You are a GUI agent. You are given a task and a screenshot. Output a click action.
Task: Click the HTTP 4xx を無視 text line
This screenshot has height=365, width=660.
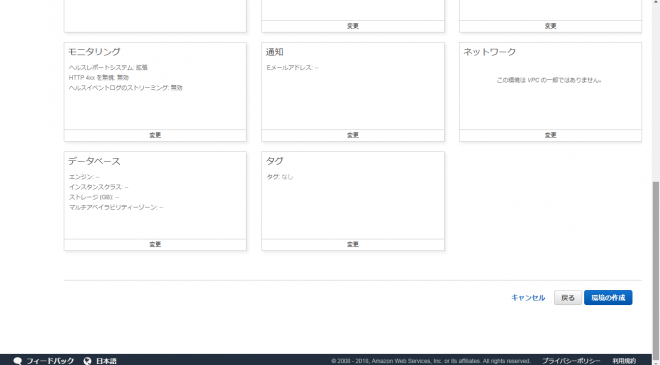tap(99, 77)
